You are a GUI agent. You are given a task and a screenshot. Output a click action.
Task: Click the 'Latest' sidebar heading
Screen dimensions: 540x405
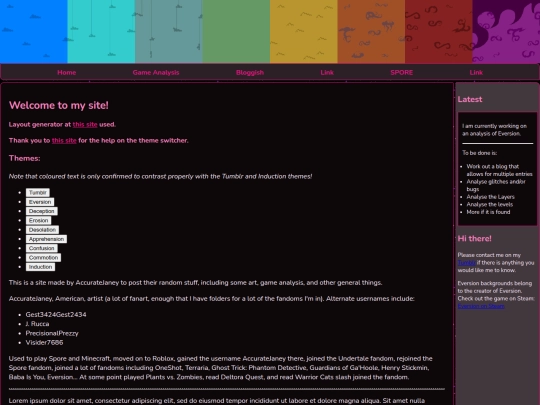coord(470,100)
